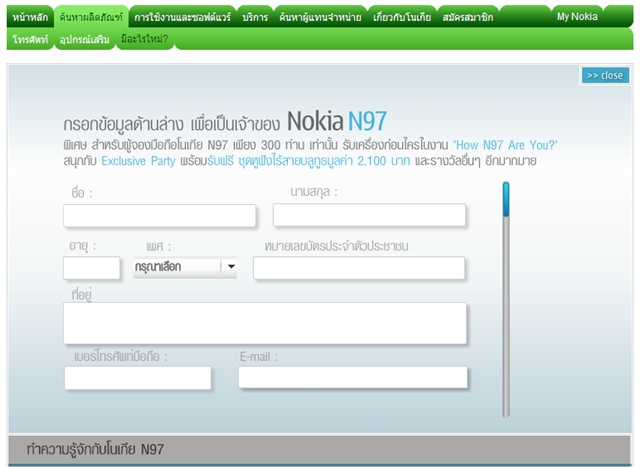
Task: Open the หน้าหลัก home tab
Action: 30,17
